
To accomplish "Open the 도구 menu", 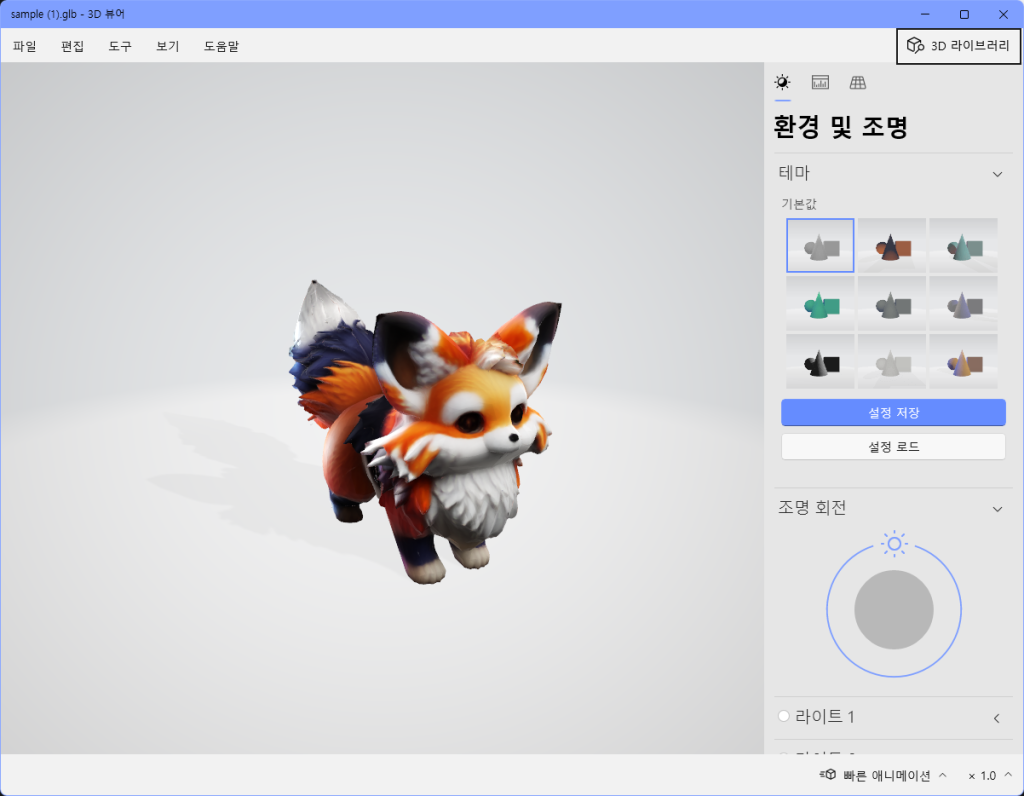I will tap(120, 46).
